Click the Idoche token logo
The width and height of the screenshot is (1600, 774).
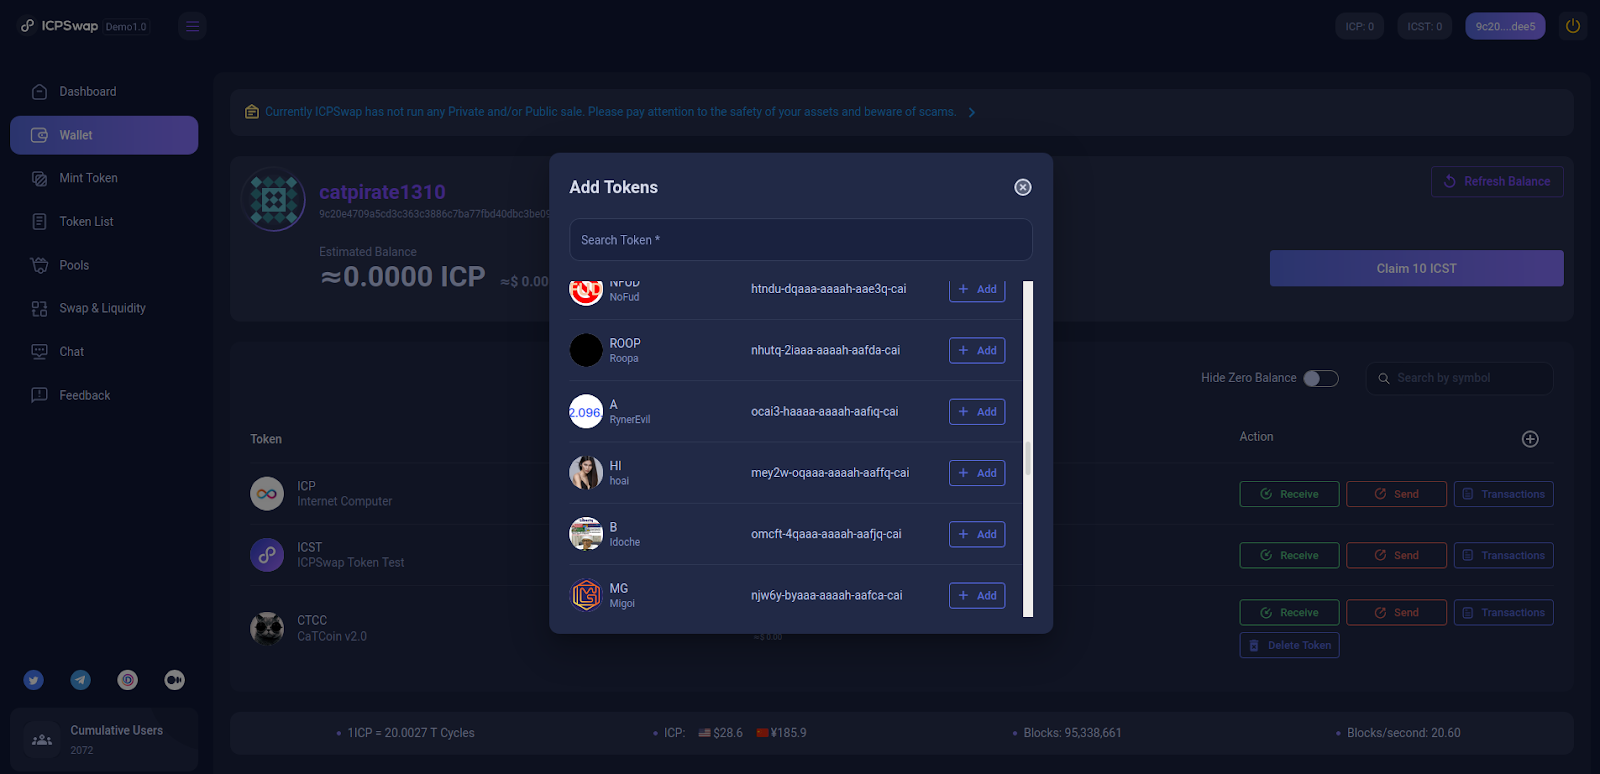coord(586,534)
